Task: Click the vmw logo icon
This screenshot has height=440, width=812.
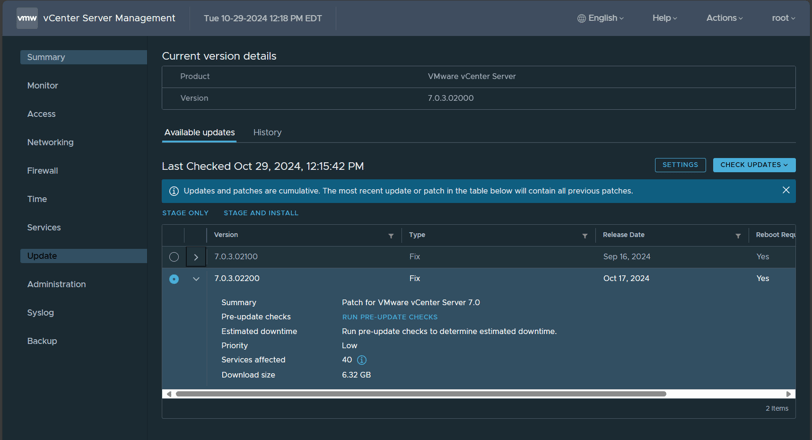Action: [27, 18]
